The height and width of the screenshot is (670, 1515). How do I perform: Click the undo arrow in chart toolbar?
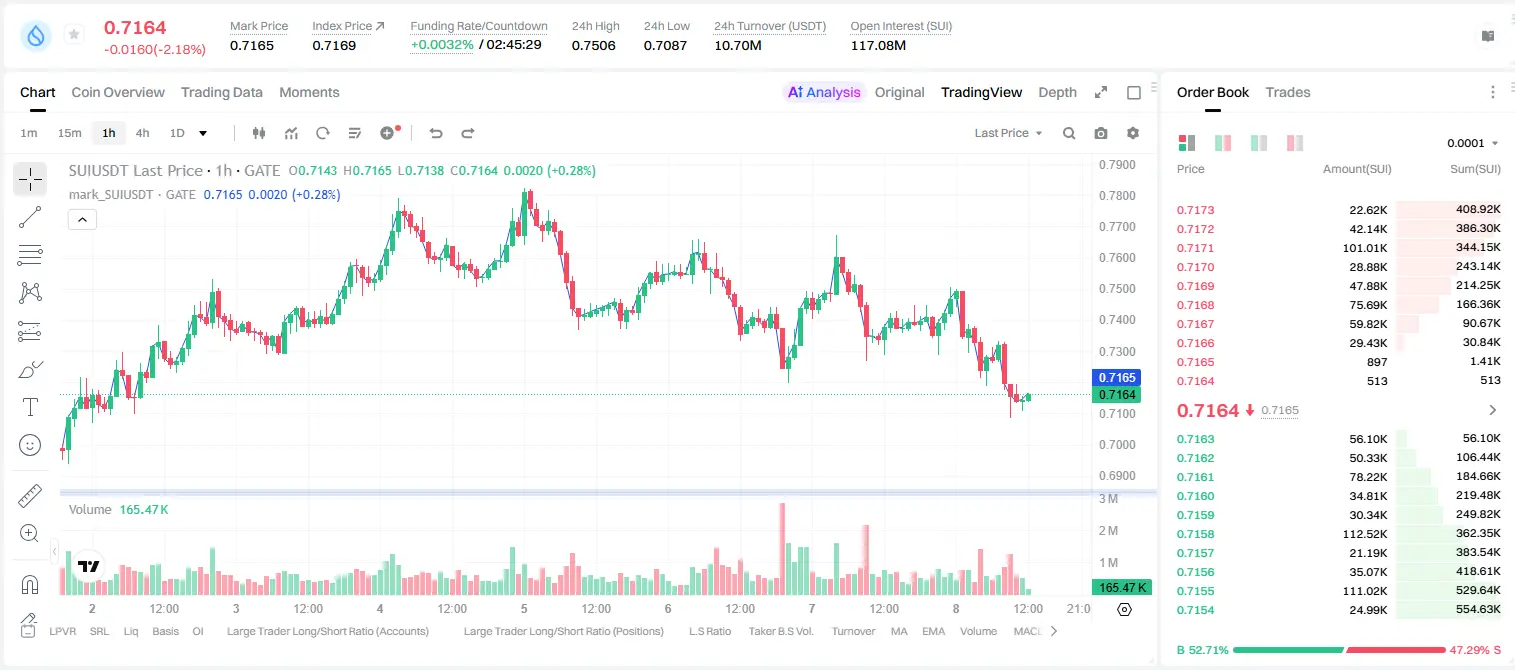pos(436,133)
